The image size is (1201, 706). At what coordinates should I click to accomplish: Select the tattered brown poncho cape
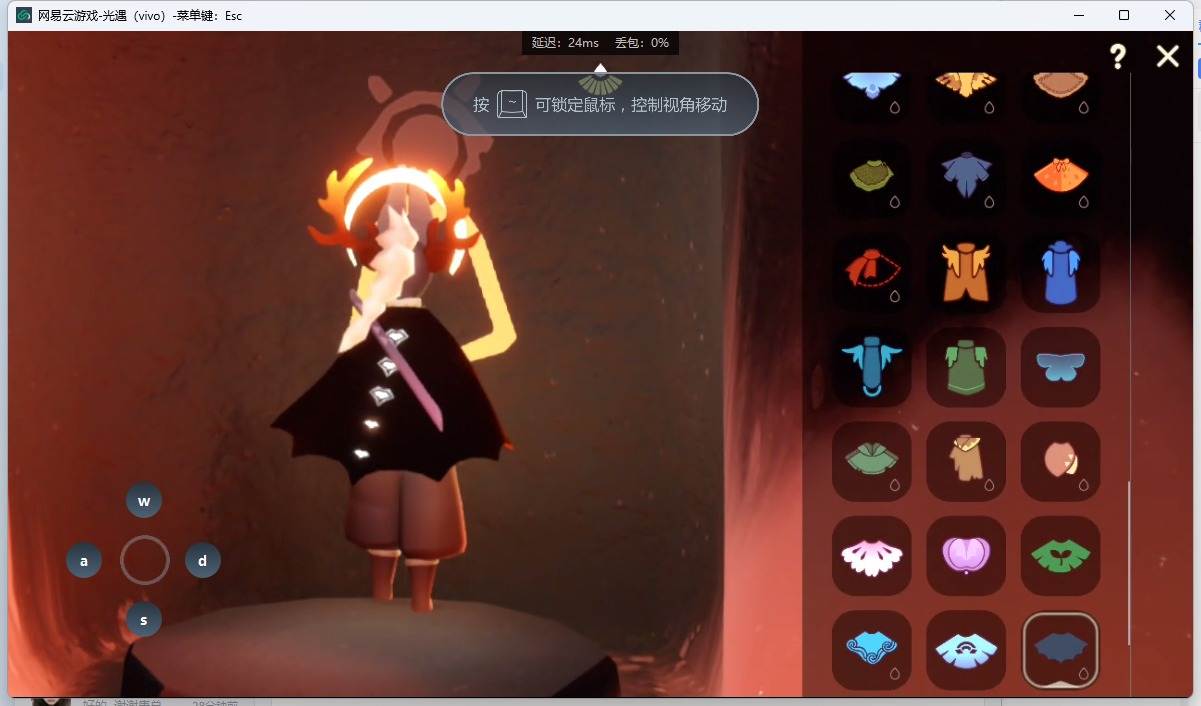tap(966, 461)
